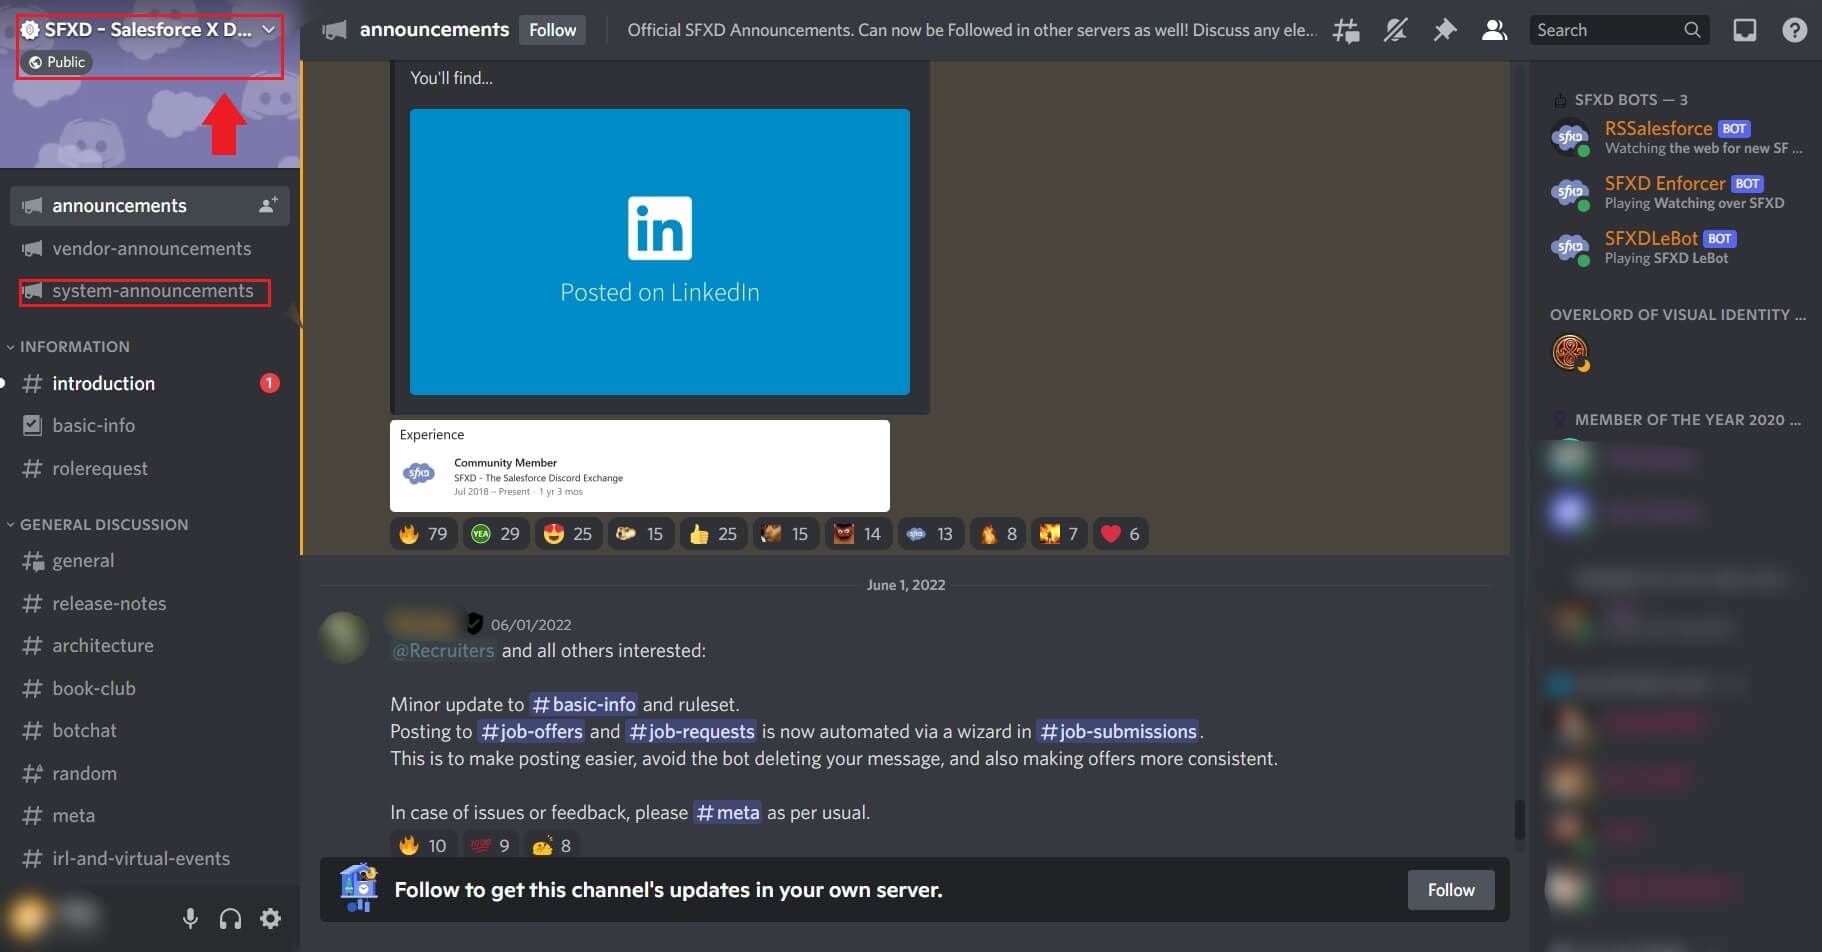Click the red heart reaction with 6
Viewport: 1822px width, 952px height.
click(1120, 534)
